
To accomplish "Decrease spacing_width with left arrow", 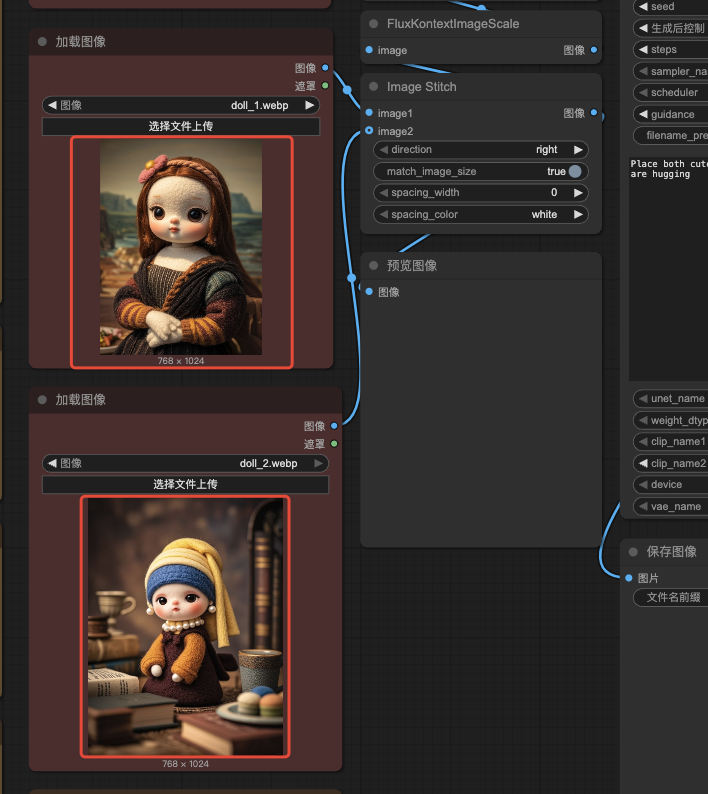I will [383, 193].
